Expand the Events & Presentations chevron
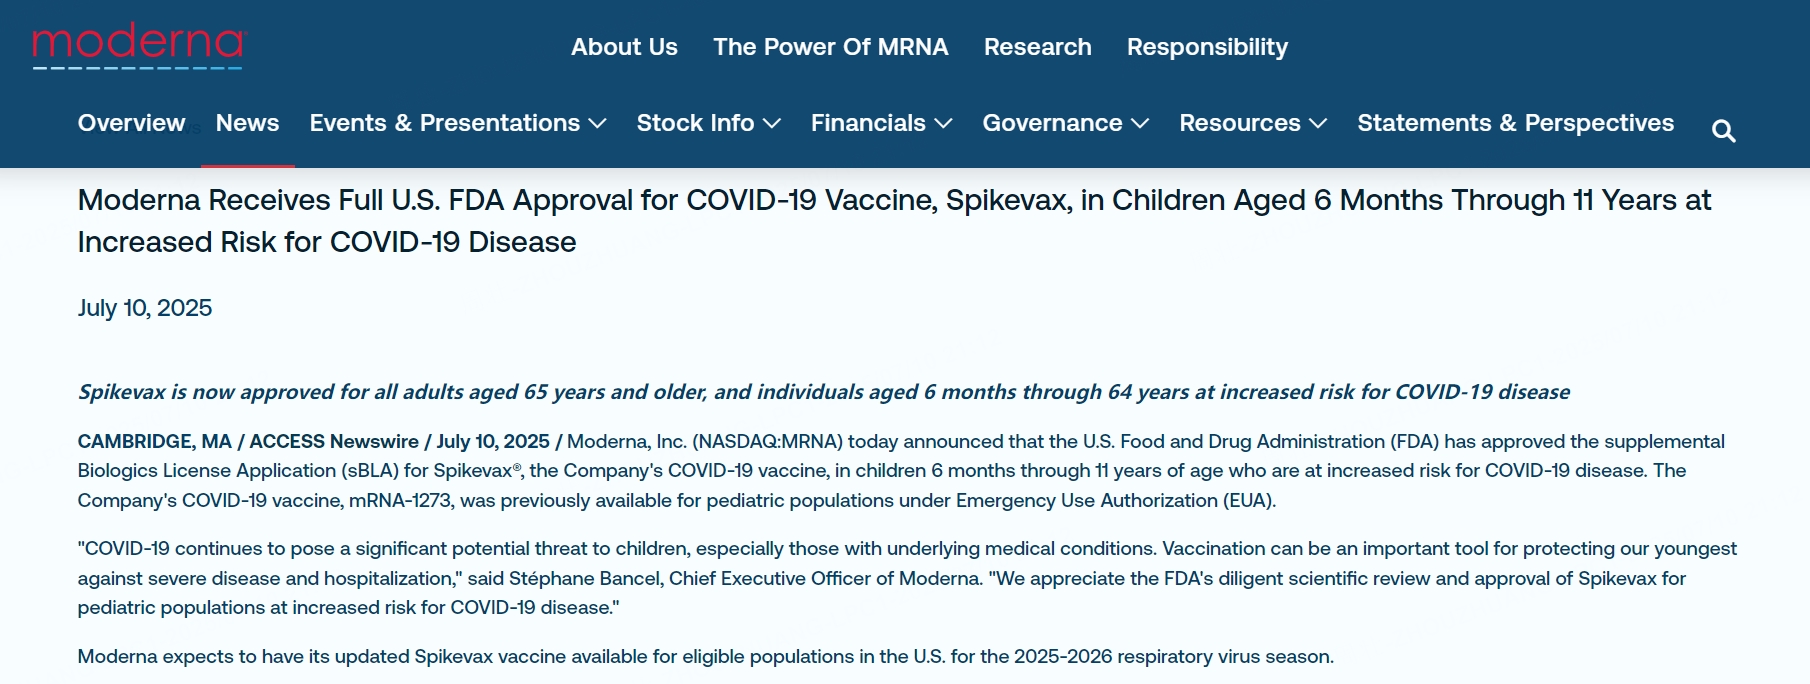The height and width of the screenshot is (684, 1810). click(x=598, y=123)
